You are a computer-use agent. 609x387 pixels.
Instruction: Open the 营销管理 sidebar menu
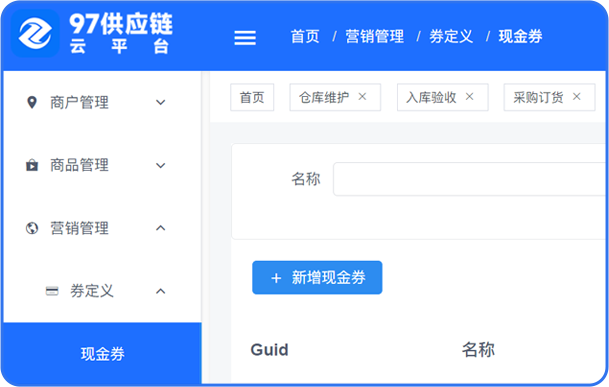pyautogui.click(x=103, y=228)
